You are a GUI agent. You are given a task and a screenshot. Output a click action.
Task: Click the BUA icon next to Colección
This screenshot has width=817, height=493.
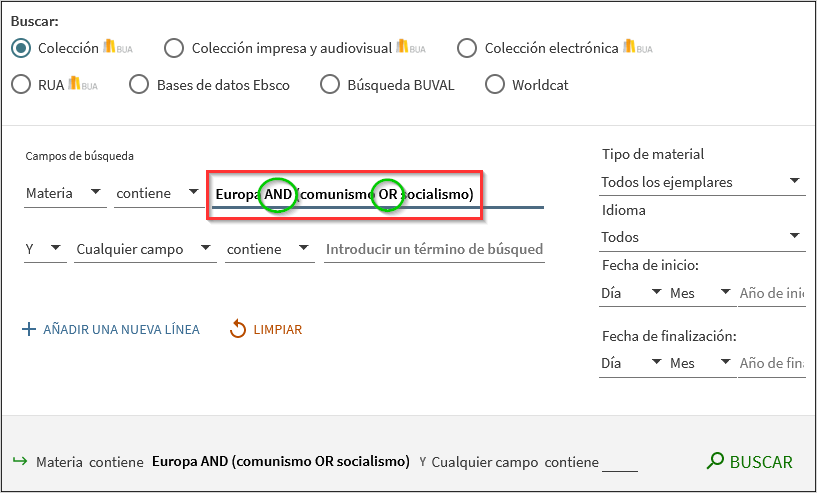pos(117,47)
